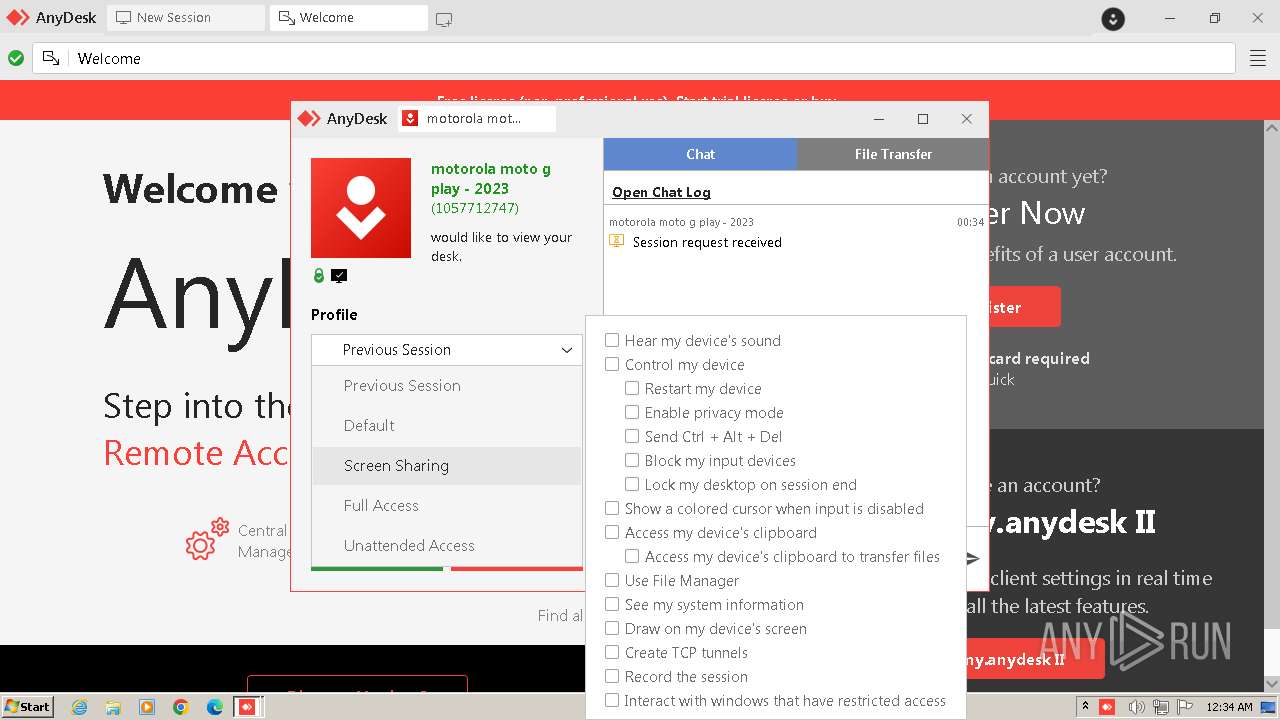This screenshot has width=1280, height=720.
Task: Switch to the New Session tab
Action: click(x=186, y=18)
